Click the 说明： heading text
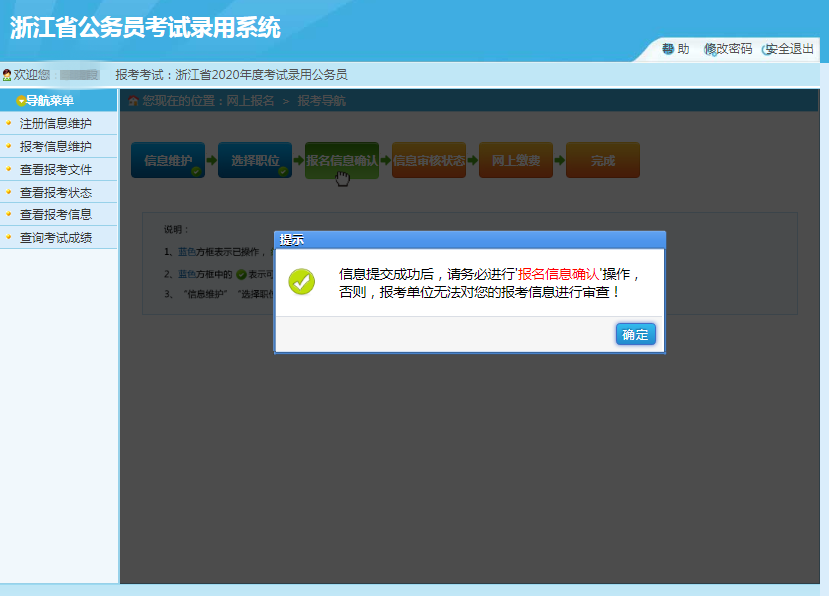 176,230
